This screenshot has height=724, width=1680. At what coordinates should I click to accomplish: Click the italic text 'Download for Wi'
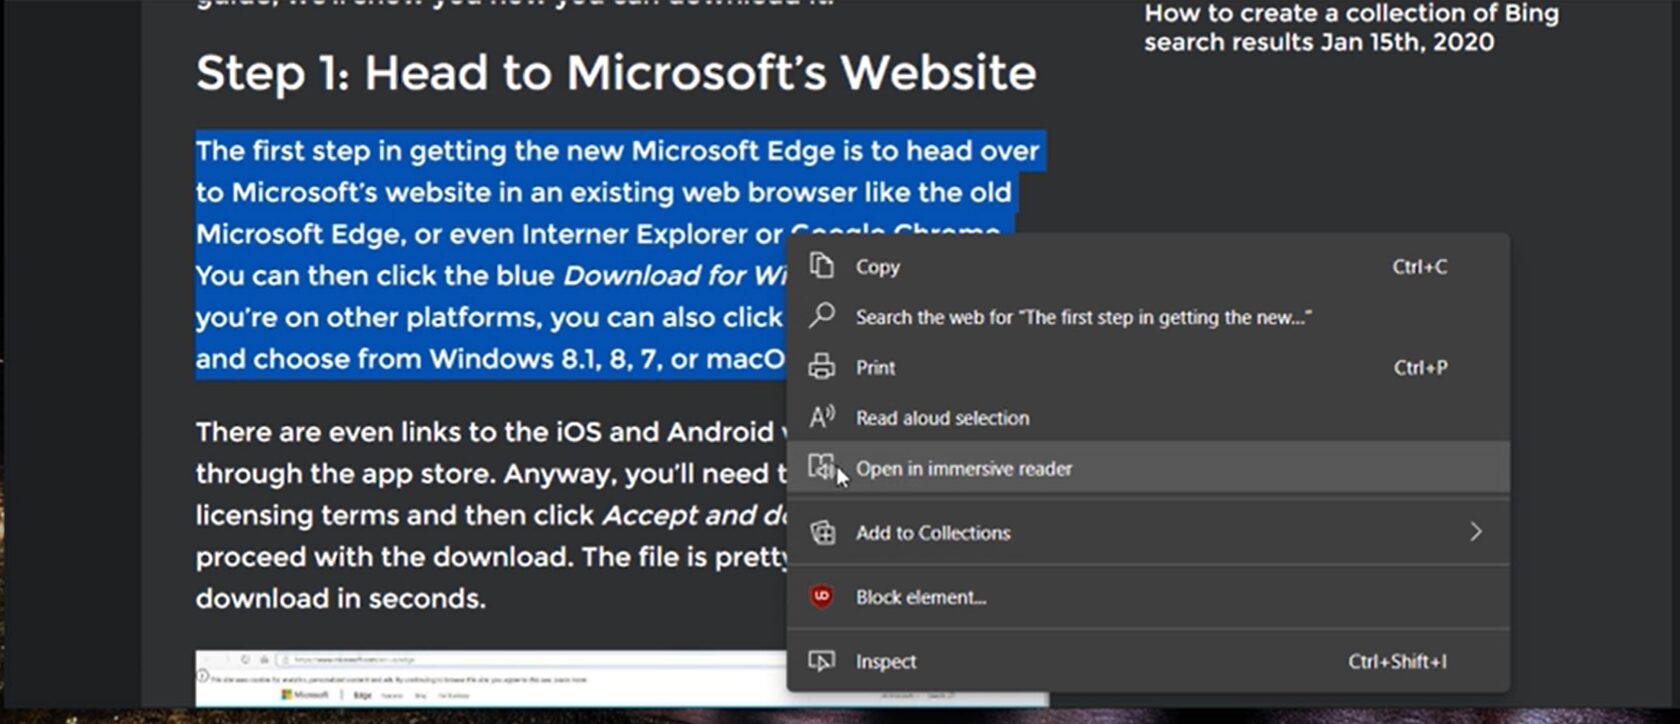tap(675, 275)
